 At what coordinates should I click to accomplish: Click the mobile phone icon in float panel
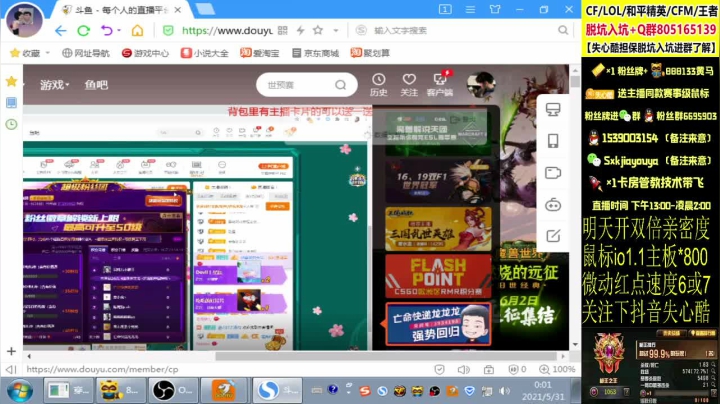[553, 141]
